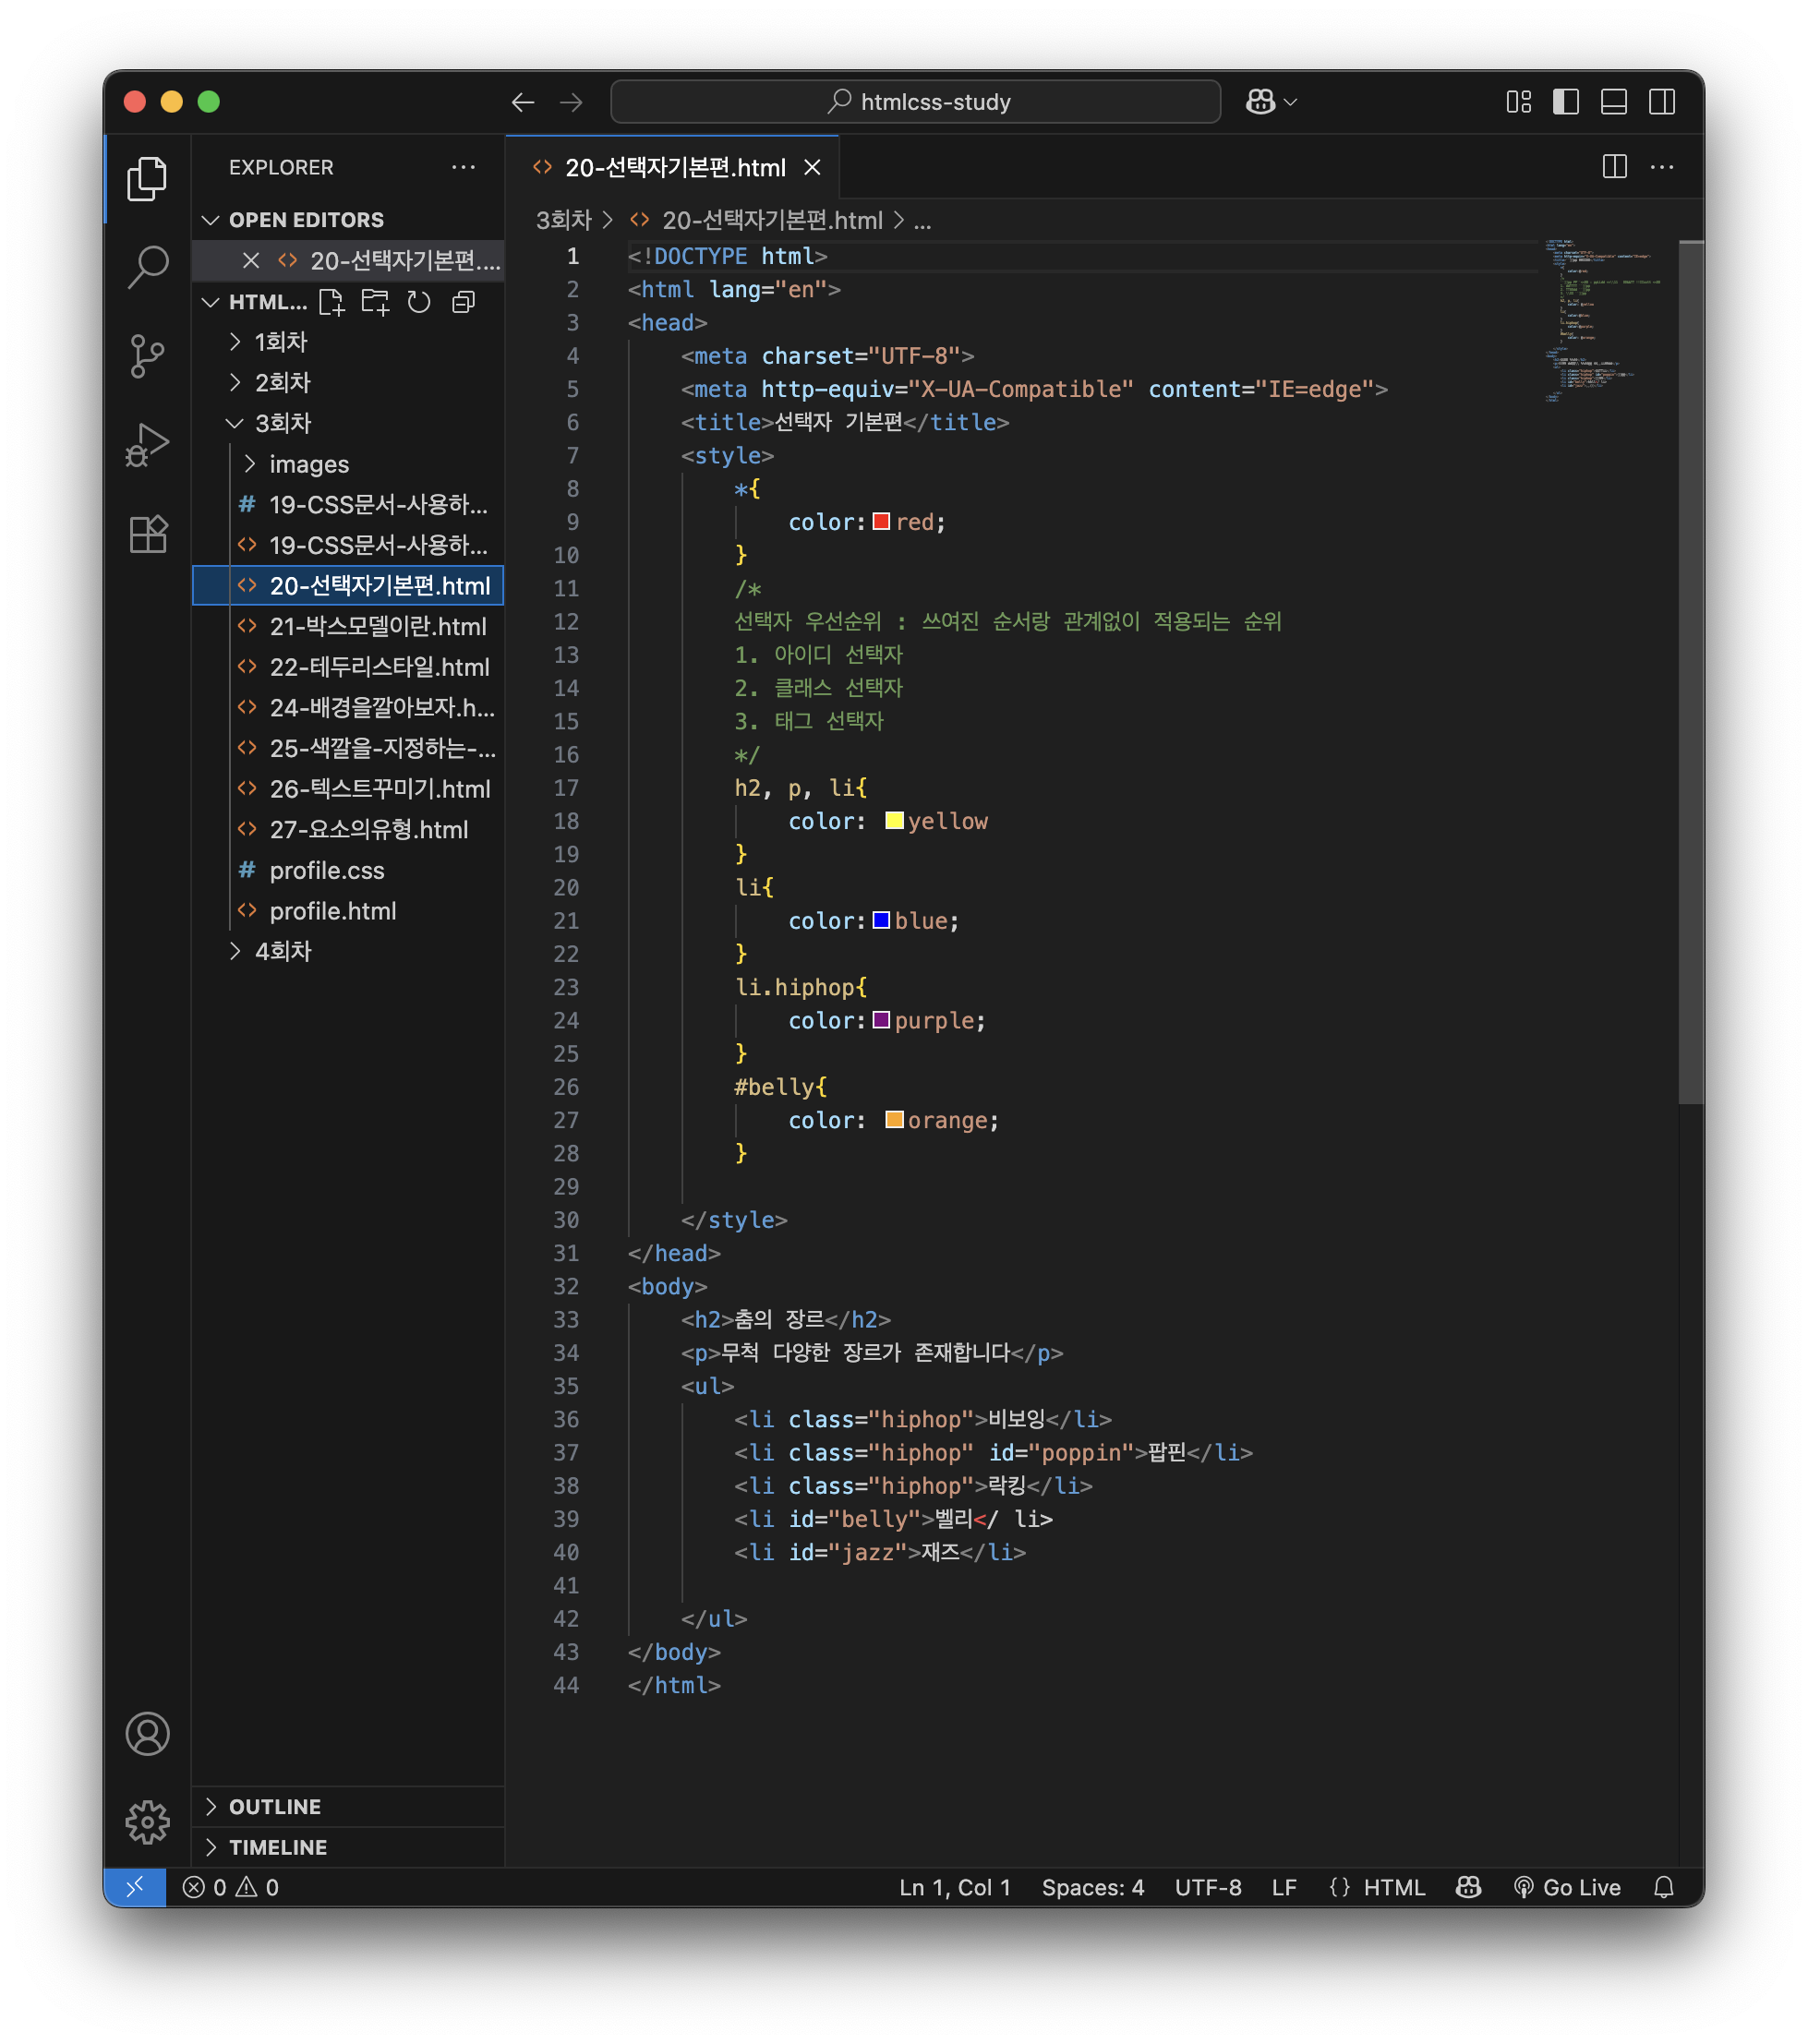The width and height of the screenshot is (1808, 2044).
Task: Open the Source Control view
Action: (x=148, y=355)
